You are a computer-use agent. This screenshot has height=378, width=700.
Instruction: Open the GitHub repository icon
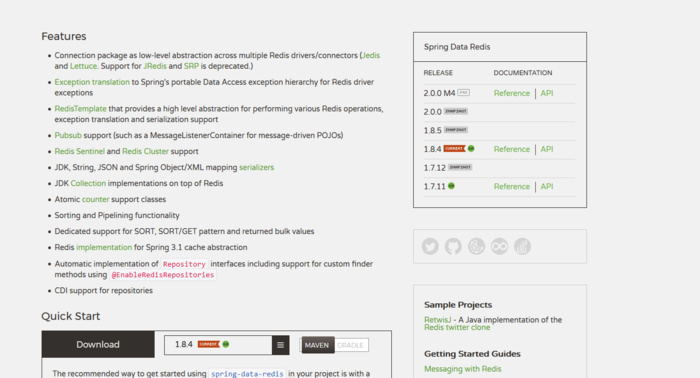[453, 246]
